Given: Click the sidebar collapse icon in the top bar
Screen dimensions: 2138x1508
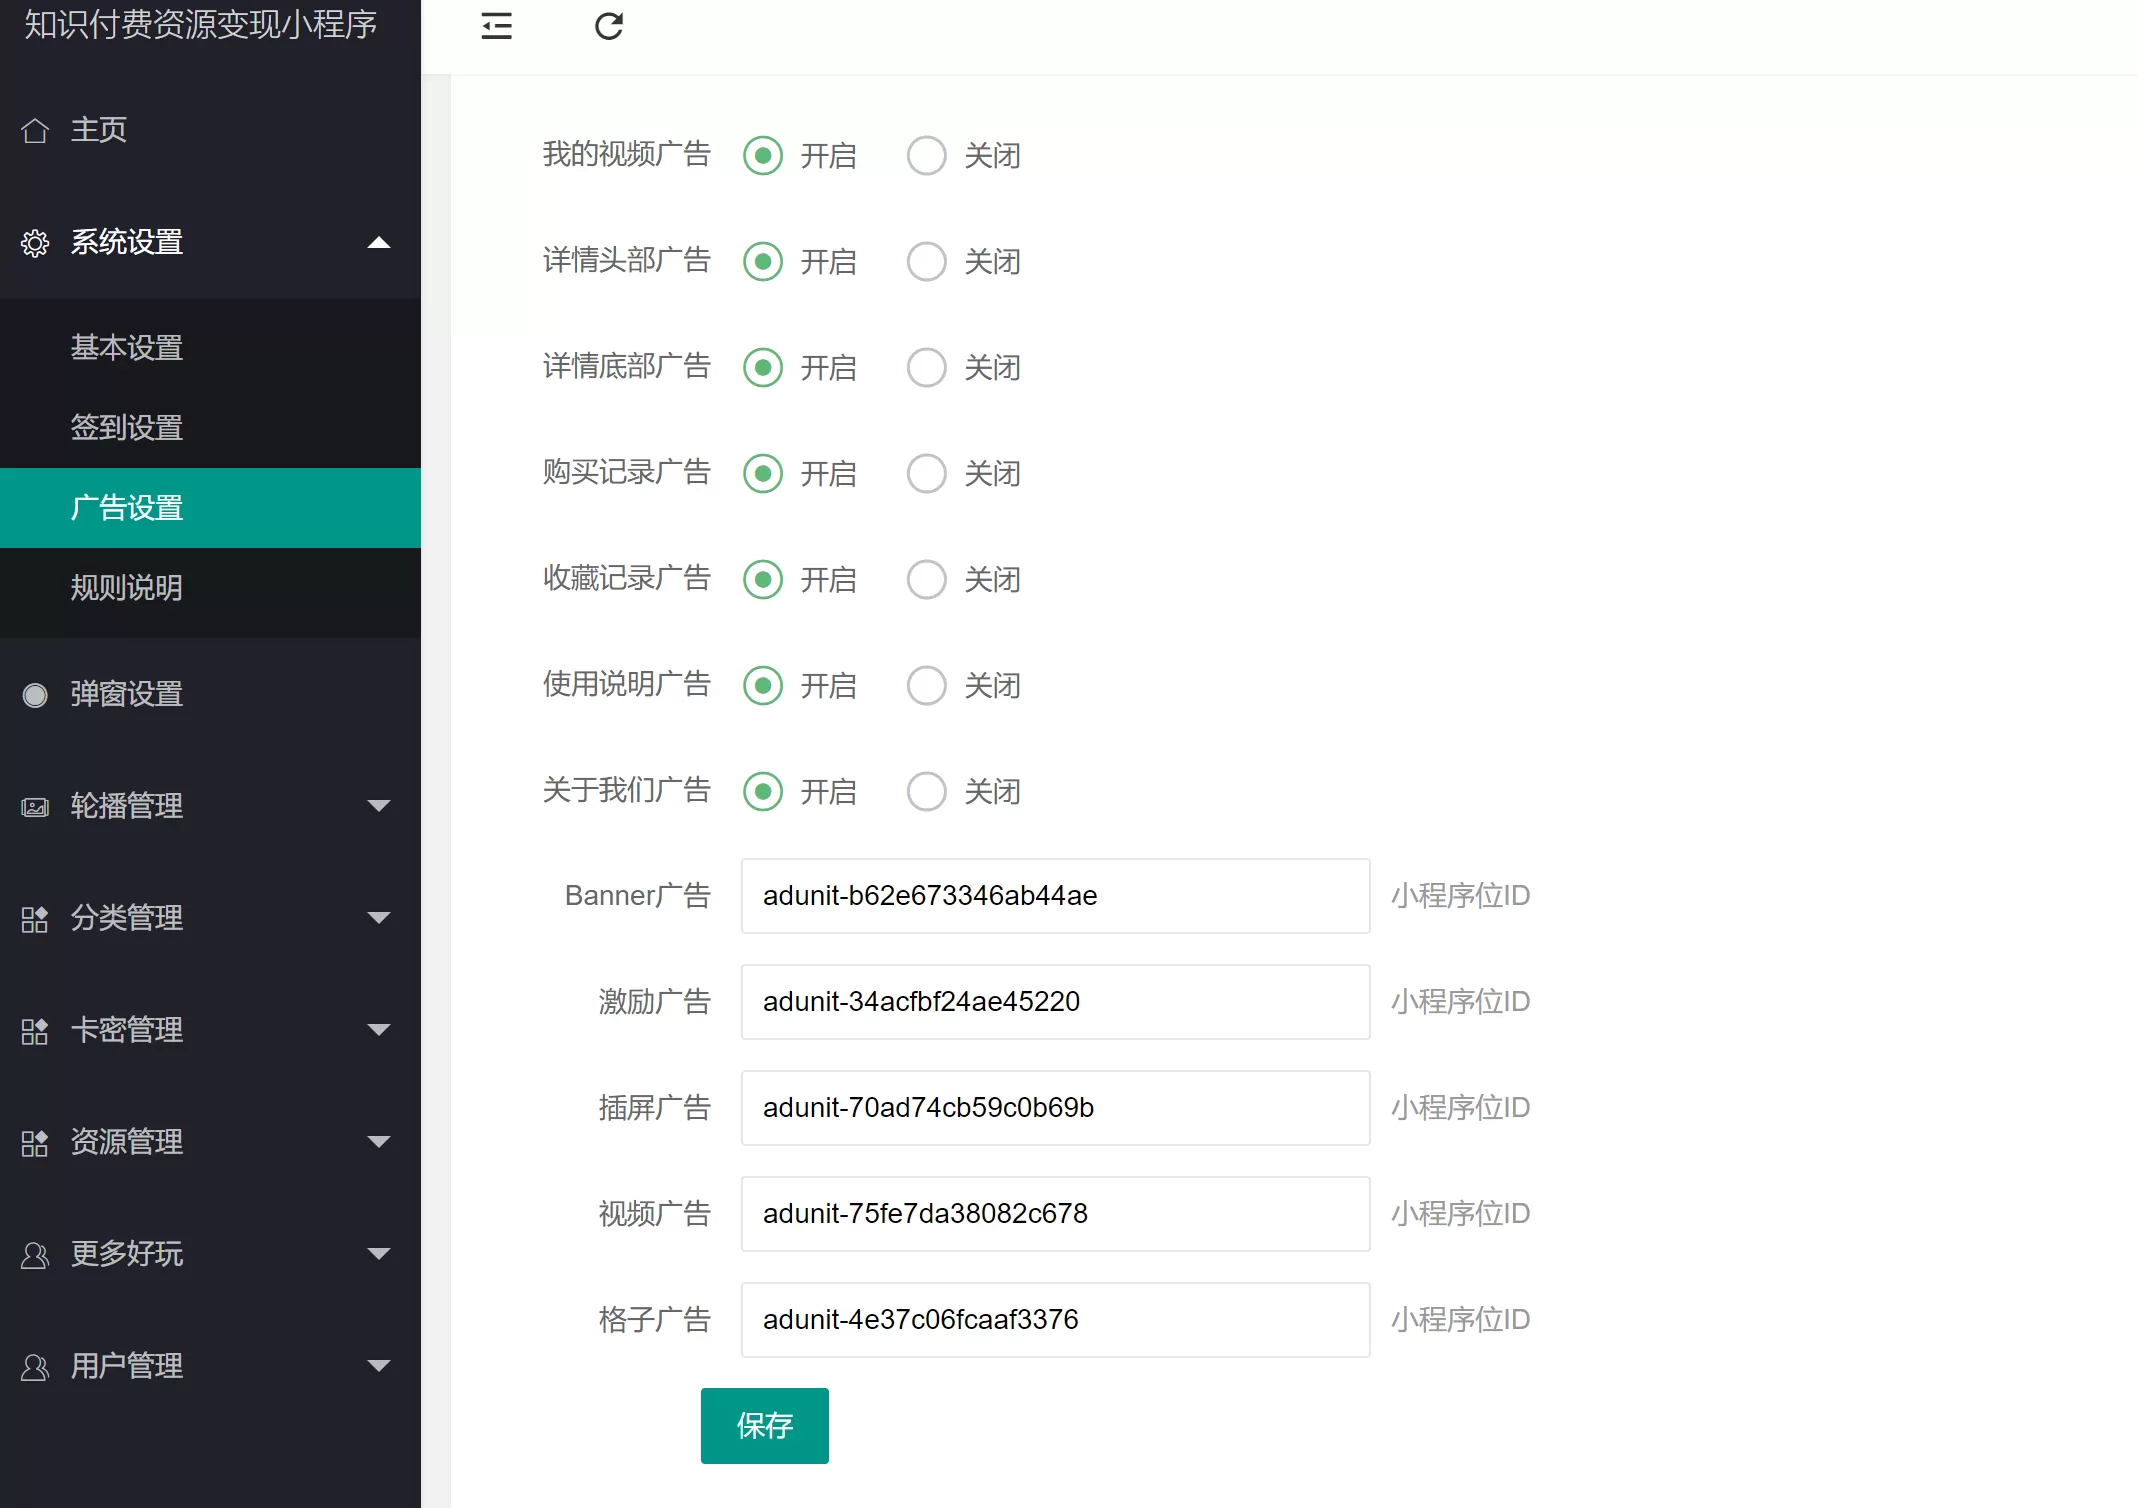Looking at the screenshot, I should 496,26.
